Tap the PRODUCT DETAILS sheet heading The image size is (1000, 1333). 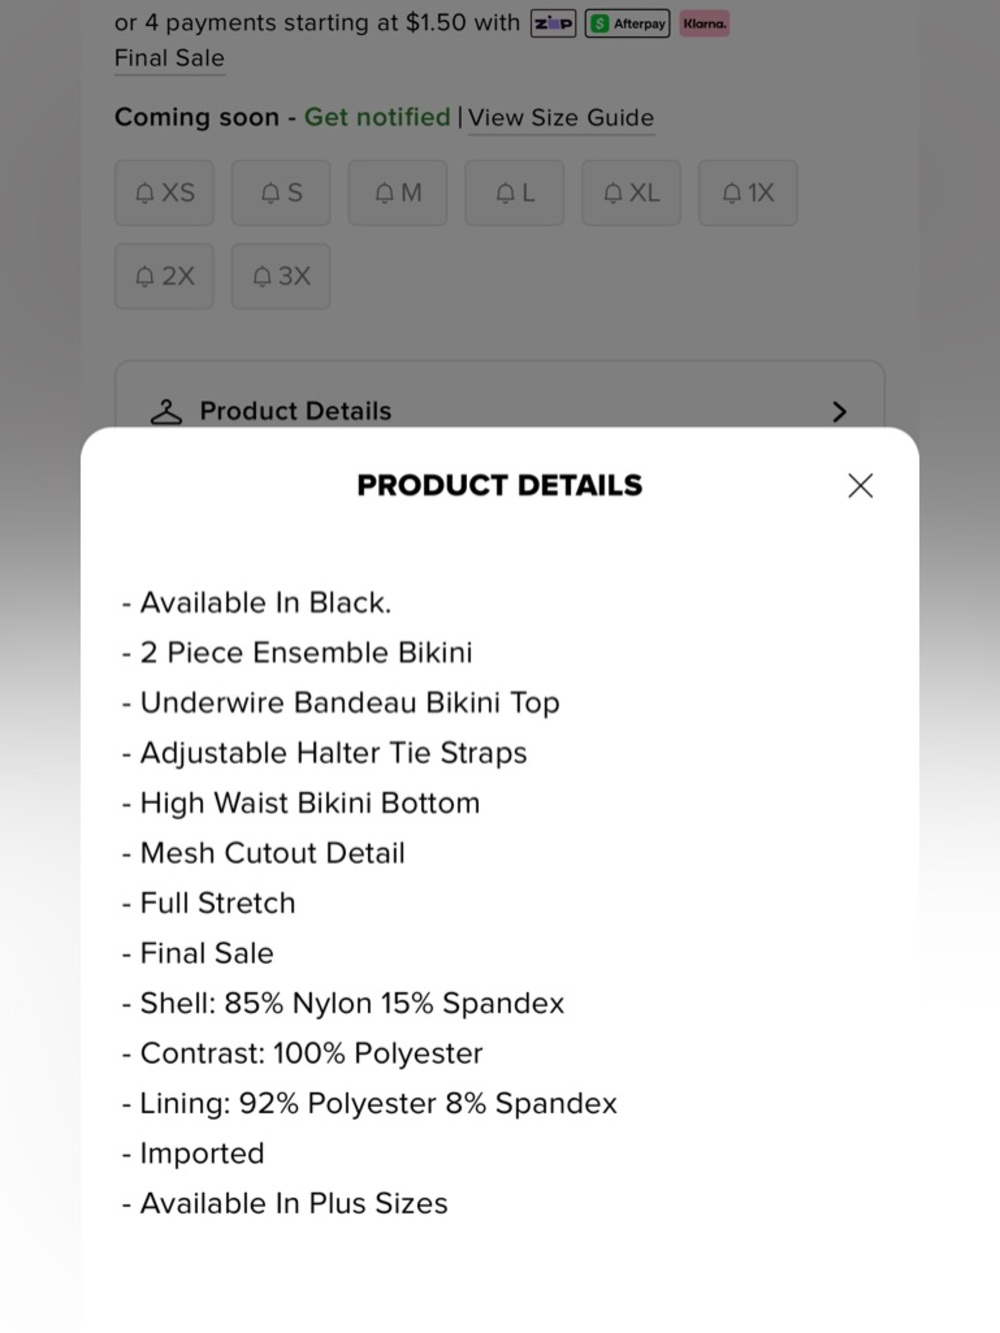(x=499, y=486)
